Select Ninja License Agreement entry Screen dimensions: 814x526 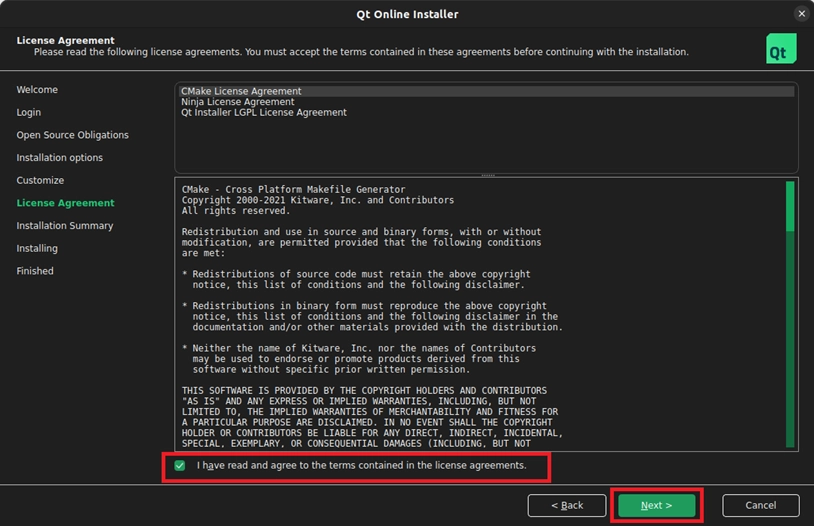[237, 102]
